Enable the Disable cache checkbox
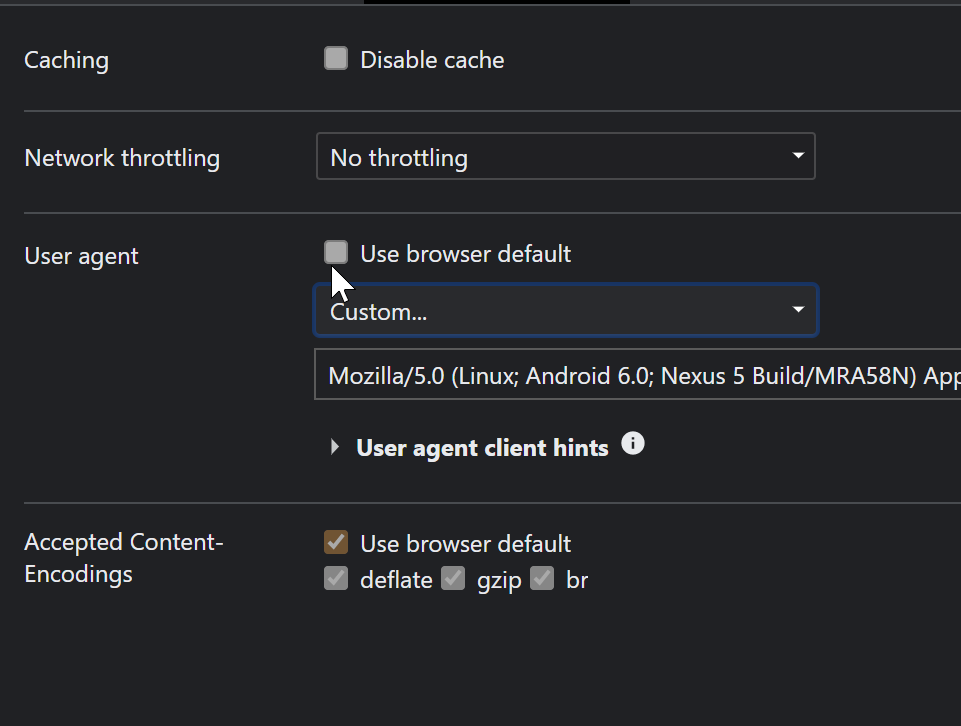Image resolution: width=961 pixels, height=726 pixels. pyautogui.click(x=336, y=59)
